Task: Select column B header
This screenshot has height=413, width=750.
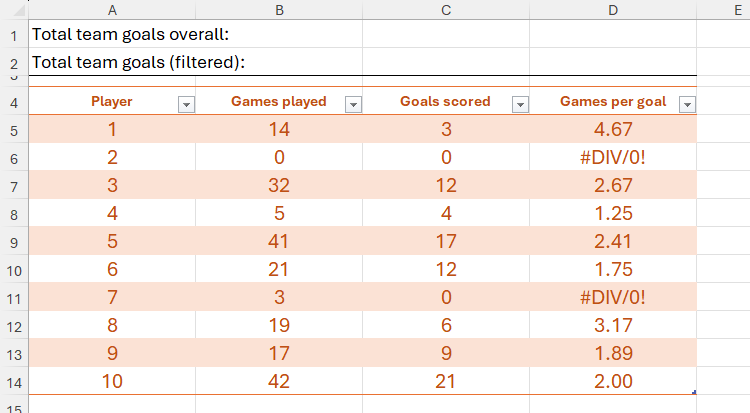Action: click(x=278, y=9)
